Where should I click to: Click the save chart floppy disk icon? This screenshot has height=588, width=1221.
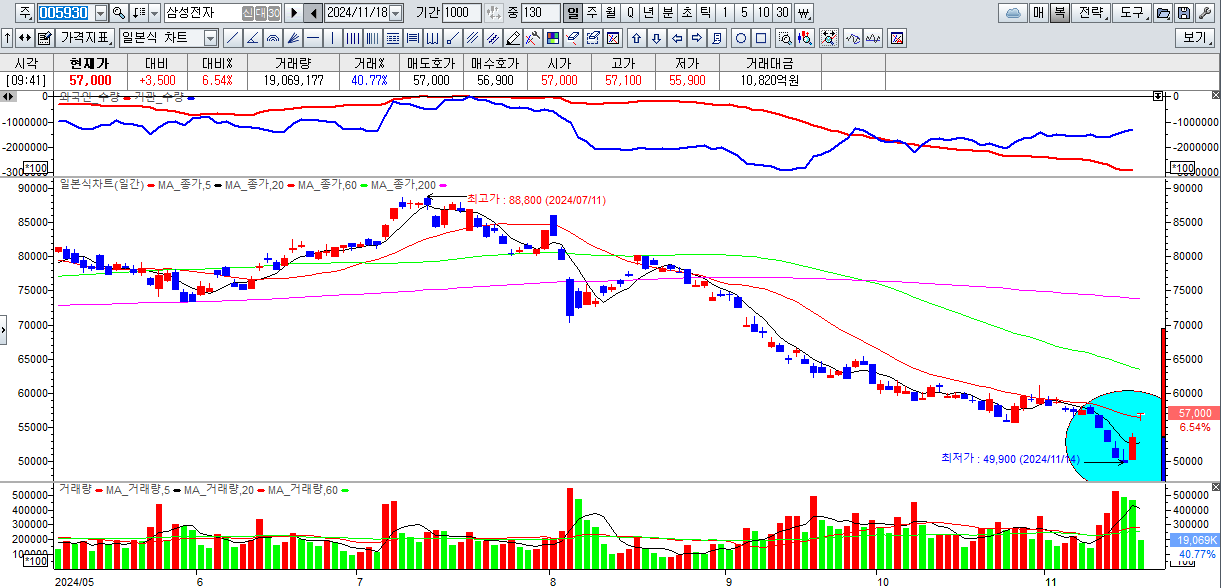(1184, 13)
